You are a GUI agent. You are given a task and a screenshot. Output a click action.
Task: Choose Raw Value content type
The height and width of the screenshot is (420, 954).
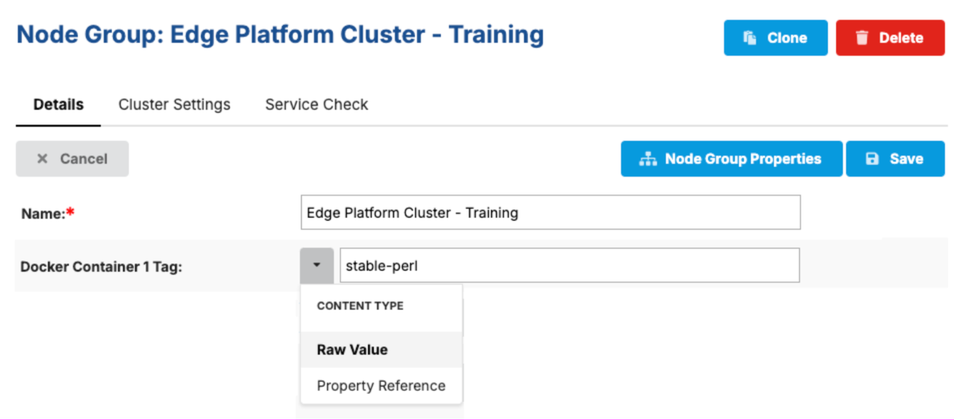[x=381, y=350]
